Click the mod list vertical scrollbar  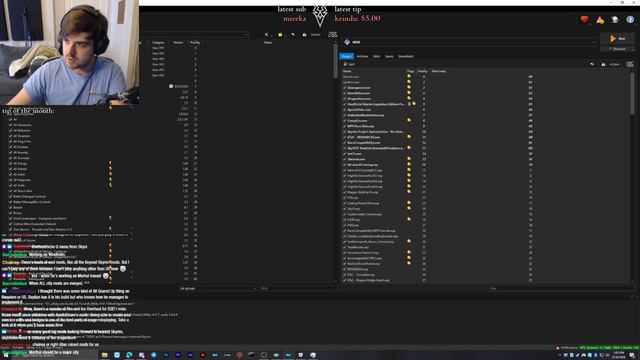[336, 61]
